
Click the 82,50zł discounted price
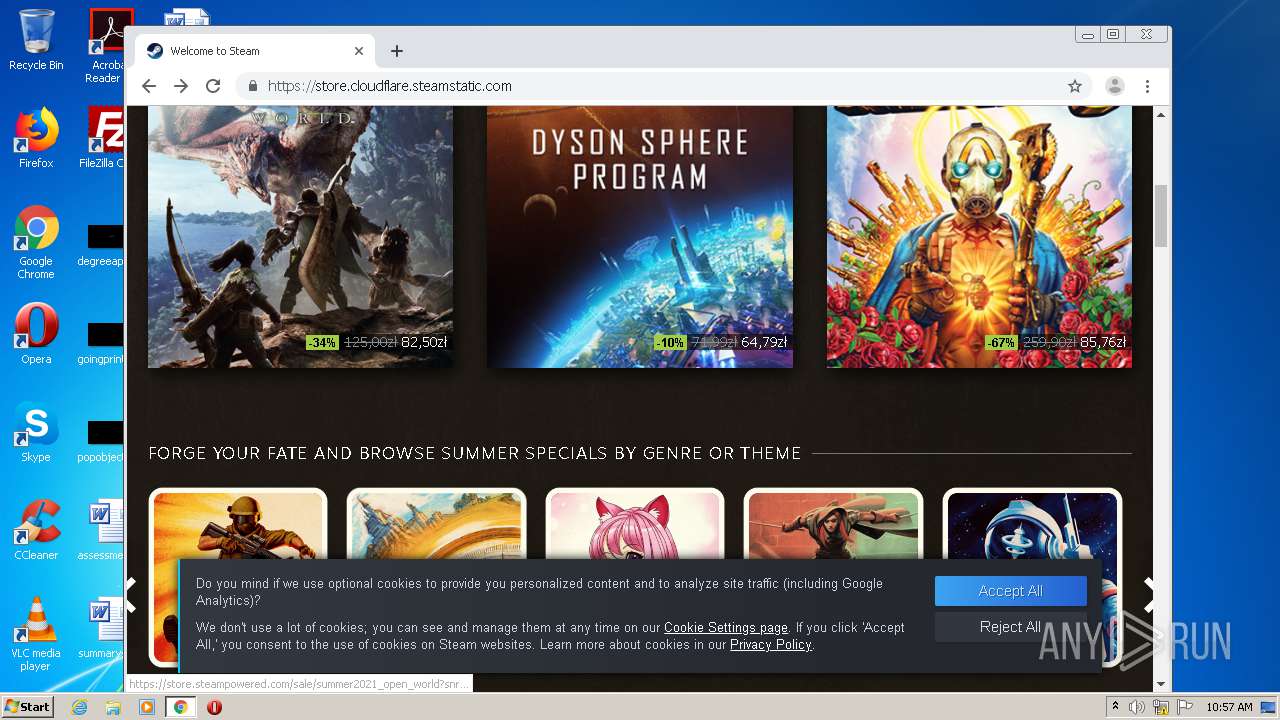[x=424, y=342]
